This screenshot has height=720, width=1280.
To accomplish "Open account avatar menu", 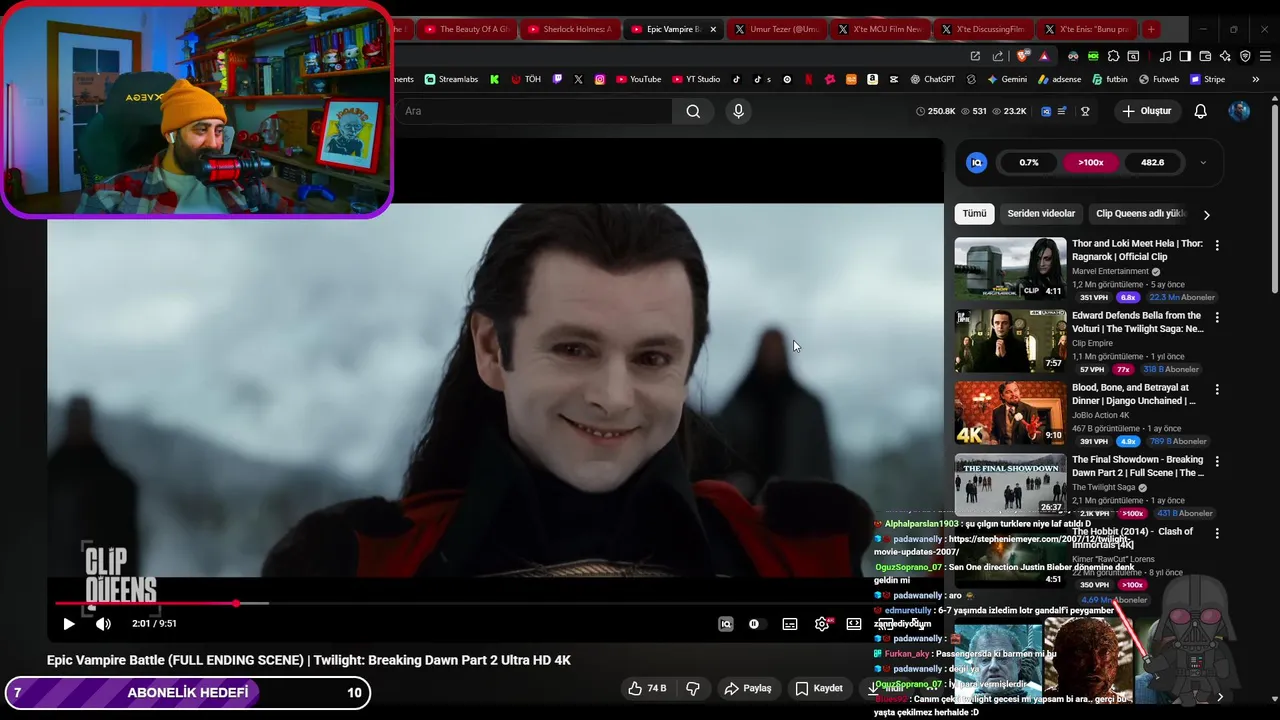I will (1239, 111).
